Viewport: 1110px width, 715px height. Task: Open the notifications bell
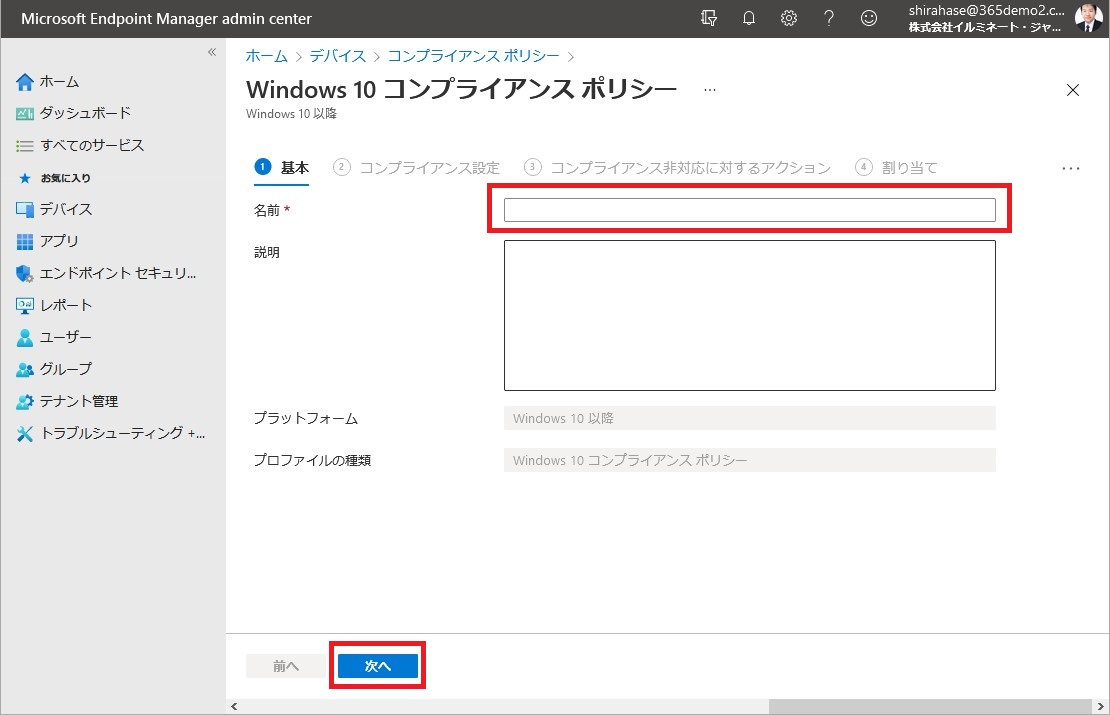click(x=748, y=18)
